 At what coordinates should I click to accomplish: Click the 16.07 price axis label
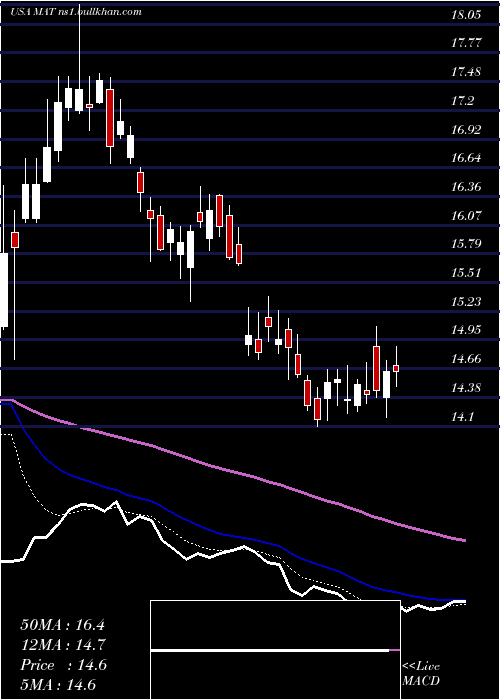[x=466, y=216]
